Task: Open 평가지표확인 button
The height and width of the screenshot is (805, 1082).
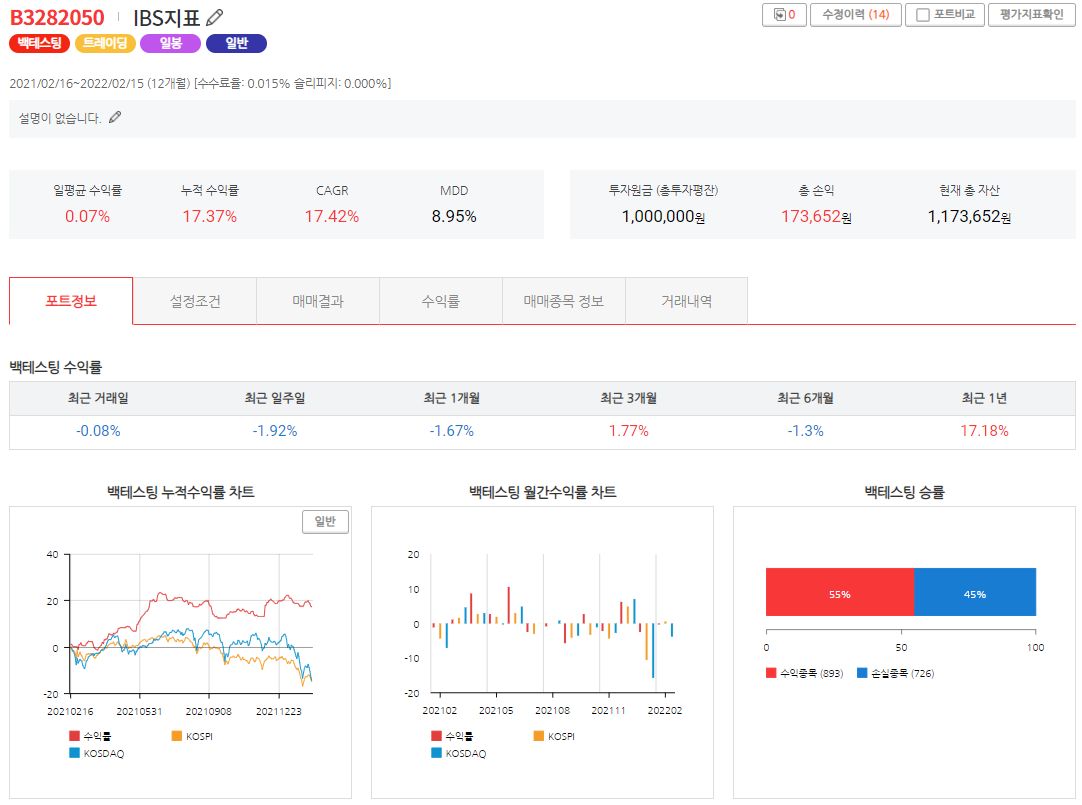Action: click(x=1031, y=14)
